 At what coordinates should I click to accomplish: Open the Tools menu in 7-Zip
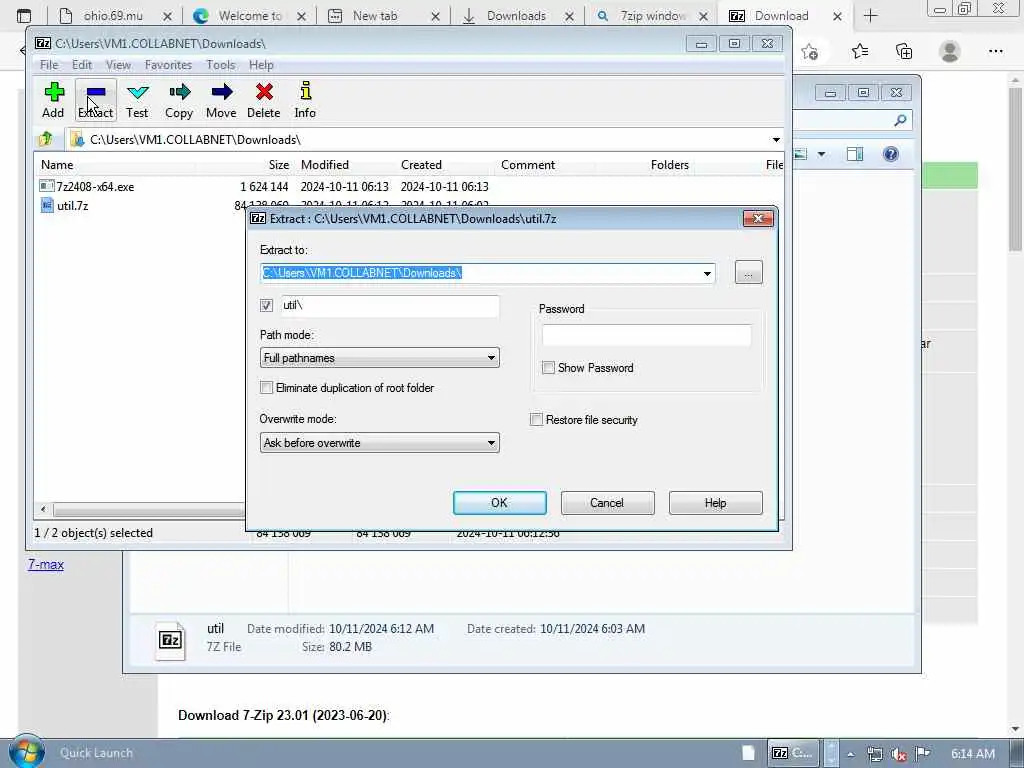(221, 65)
